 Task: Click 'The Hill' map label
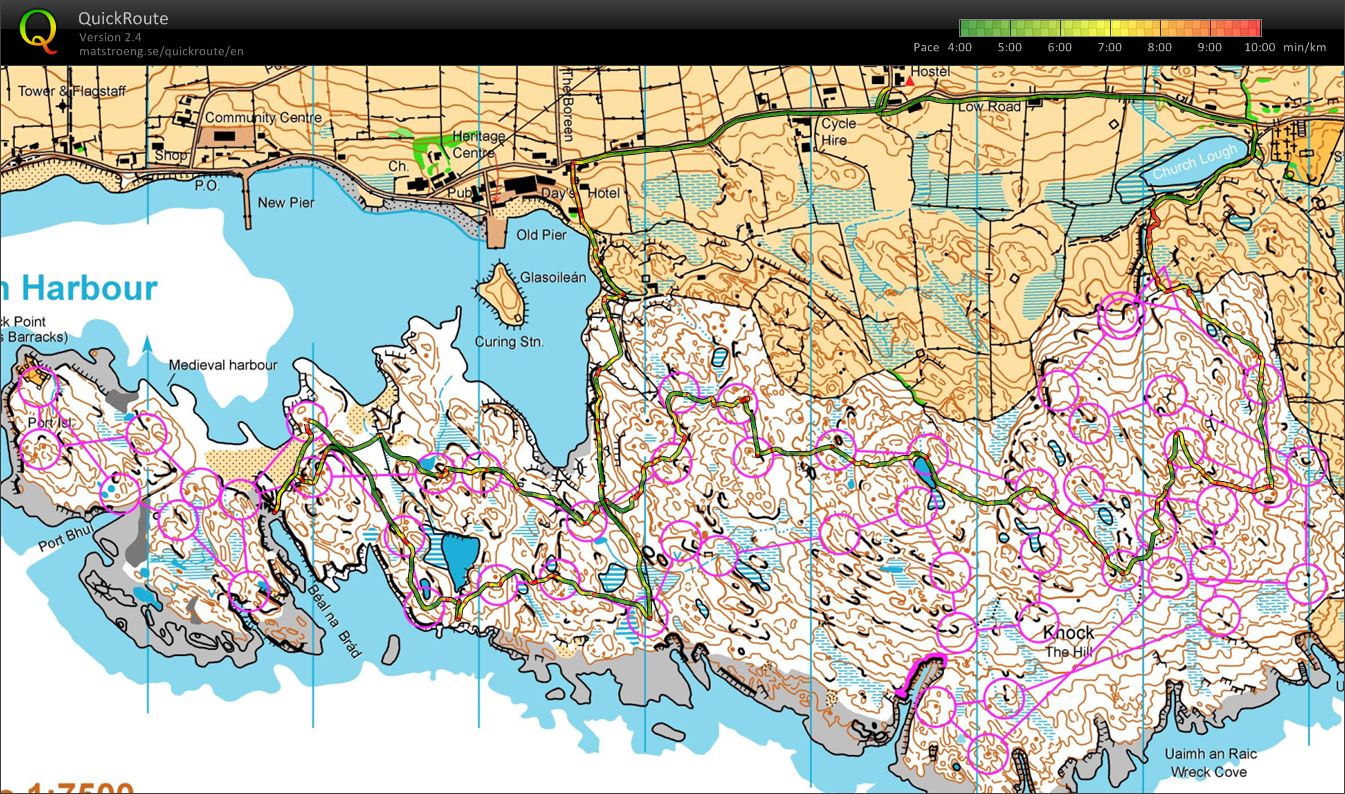[x=1071, y=653]
